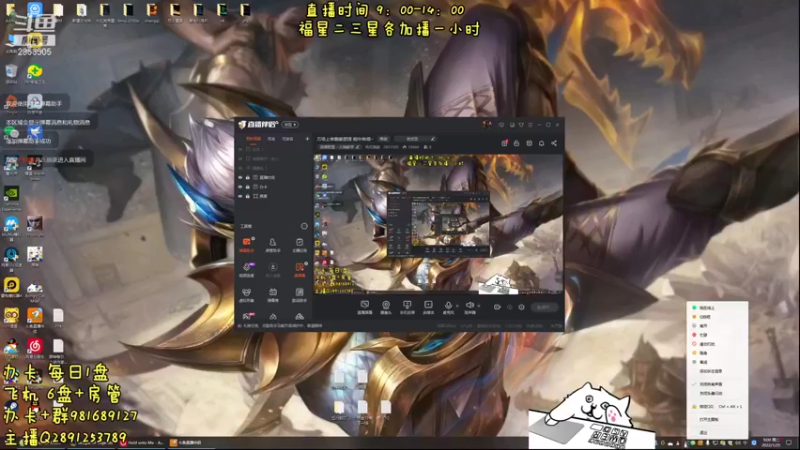Click the share icon in the title row
The height and width of the screenshot is (450, 800).
coord(554,143)
